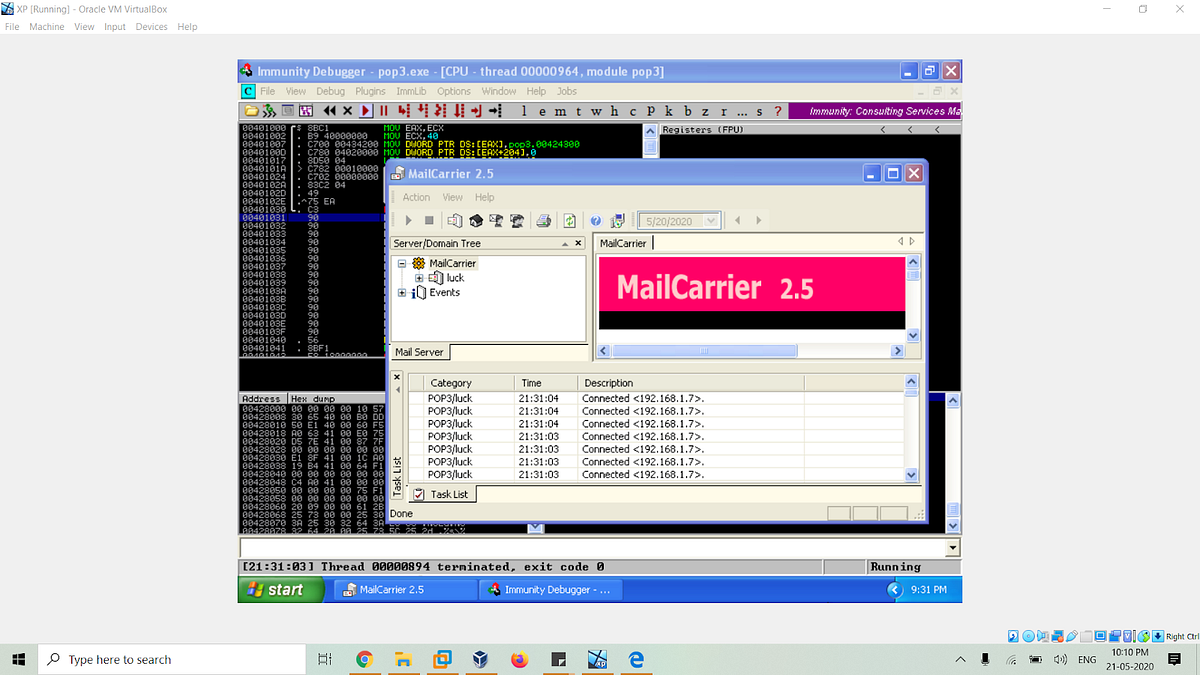Refresh MailCarrier with the refresh icon
Viewport: 1200px width, 675px height.
(570, 220)
